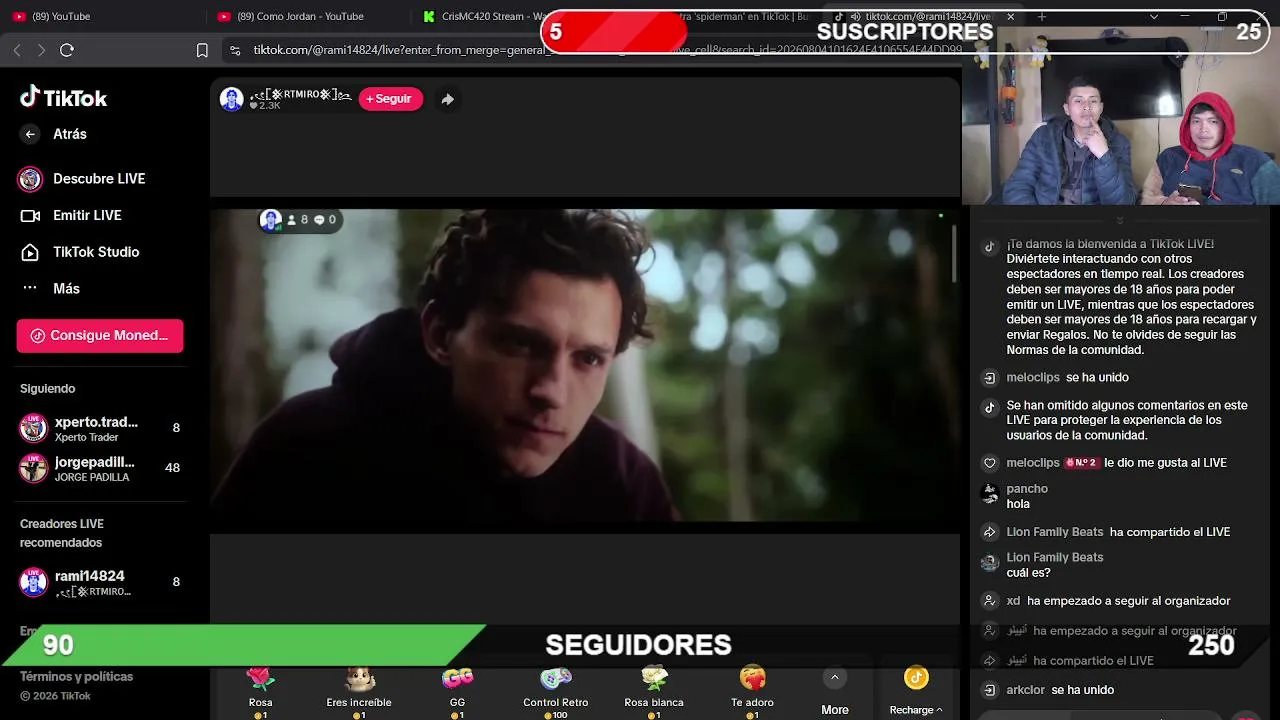
Task: Open pancho's avatar in the chat
Action: [x=990, y=493]
